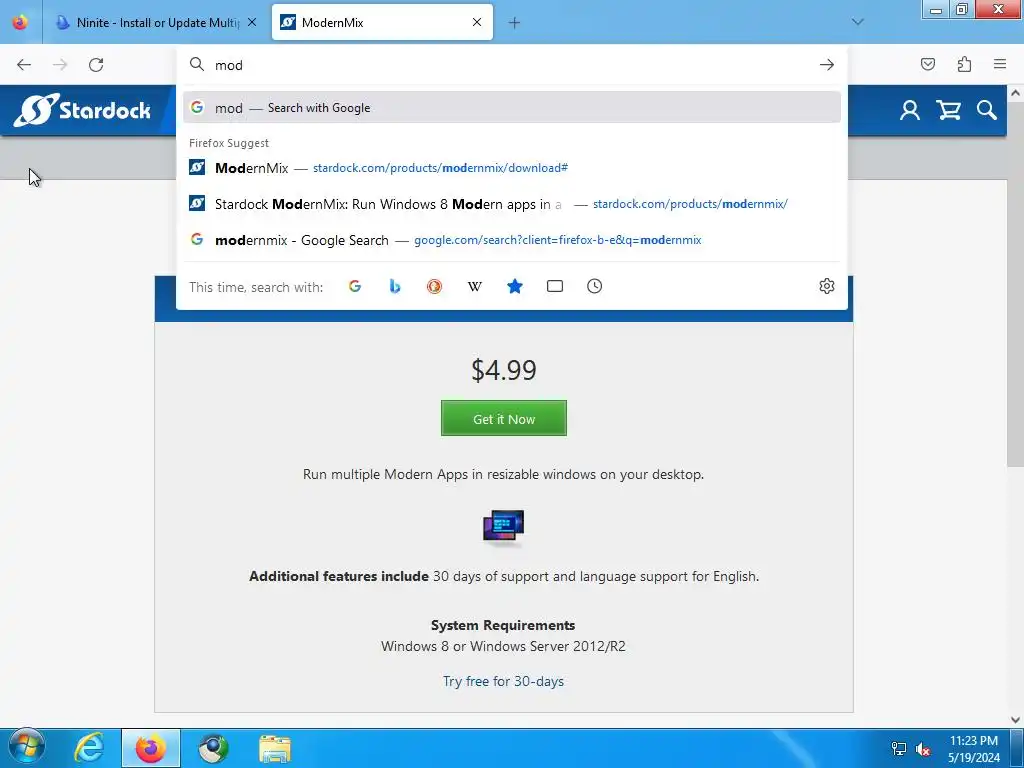Viewport: 1024px width, 768px height.
Task: Open search settings gear in the dropdown
Action: point(827,286)
